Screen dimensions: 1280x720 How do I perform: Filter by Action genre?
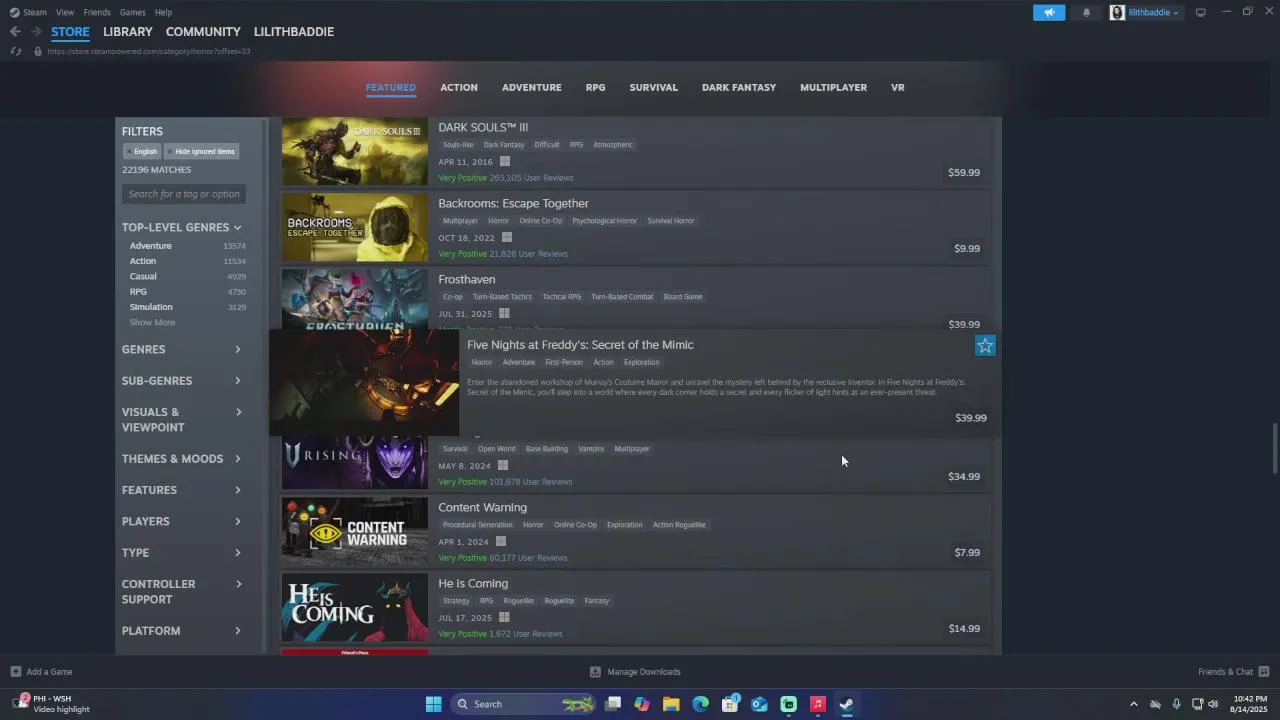(143, 261)
